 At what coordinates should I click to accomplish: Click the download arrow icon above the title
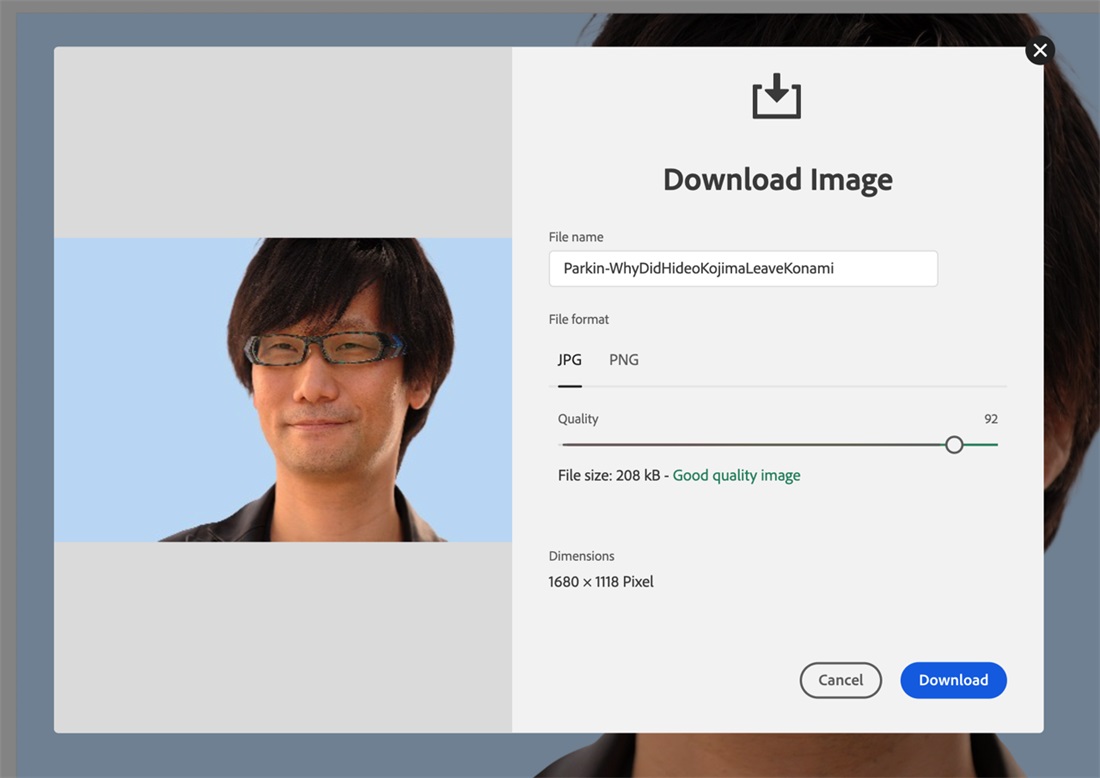(x=776, y=97)
